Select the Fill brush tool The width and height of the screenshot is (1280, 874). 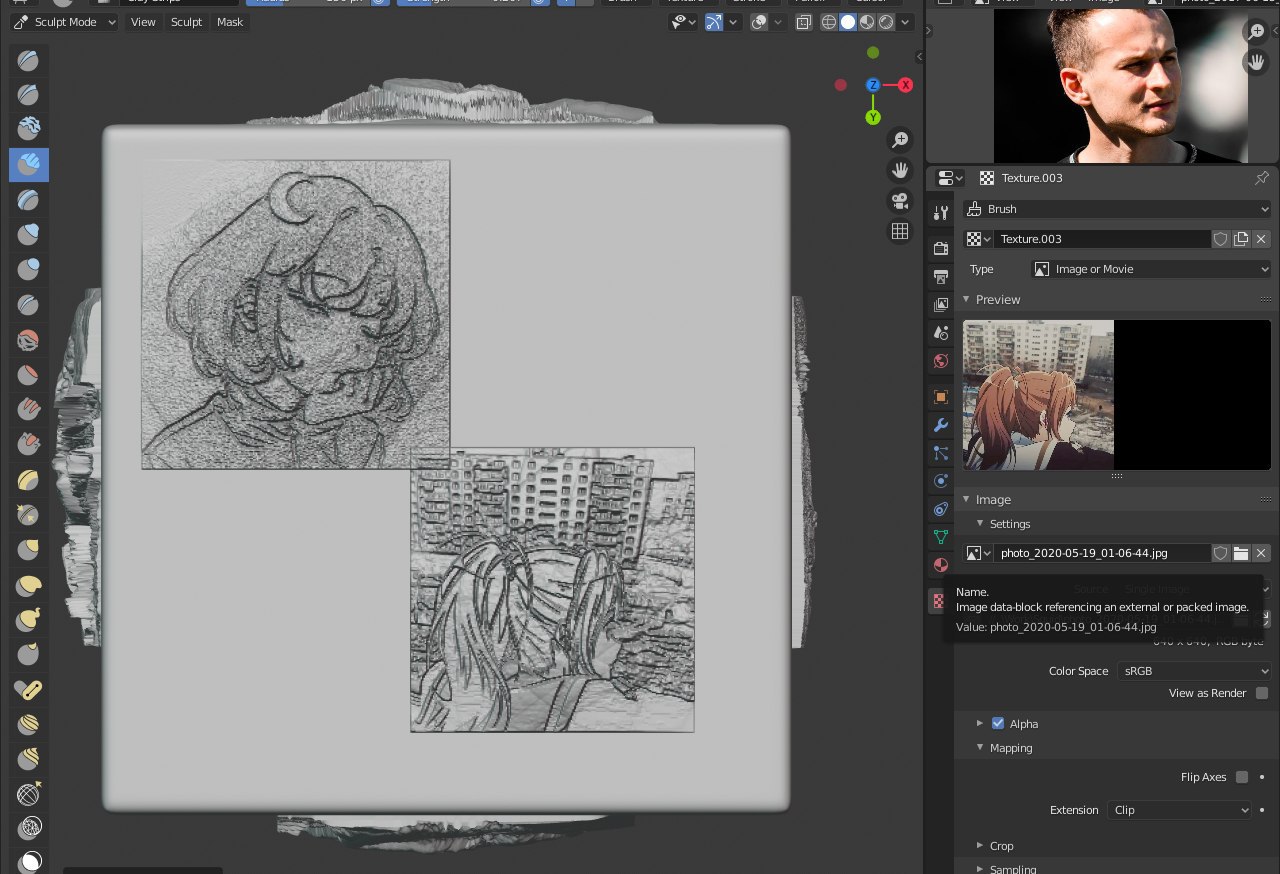(x=29, y=410)
